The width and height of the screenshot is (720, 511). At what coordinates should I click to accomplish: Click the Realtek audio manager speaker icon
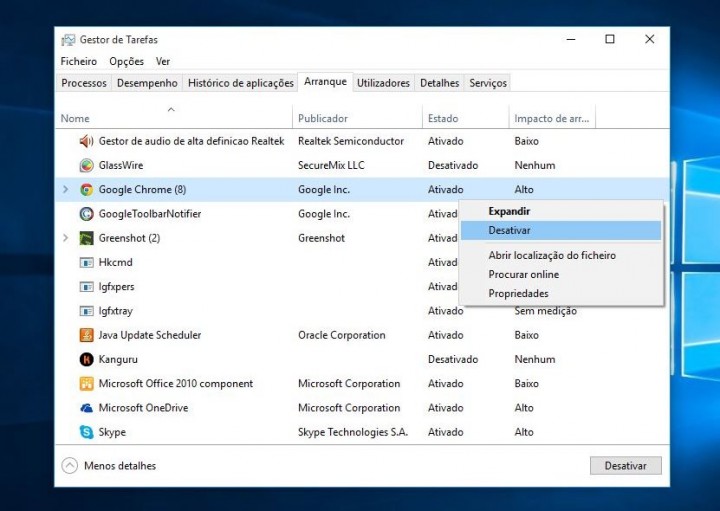point(86,141)
